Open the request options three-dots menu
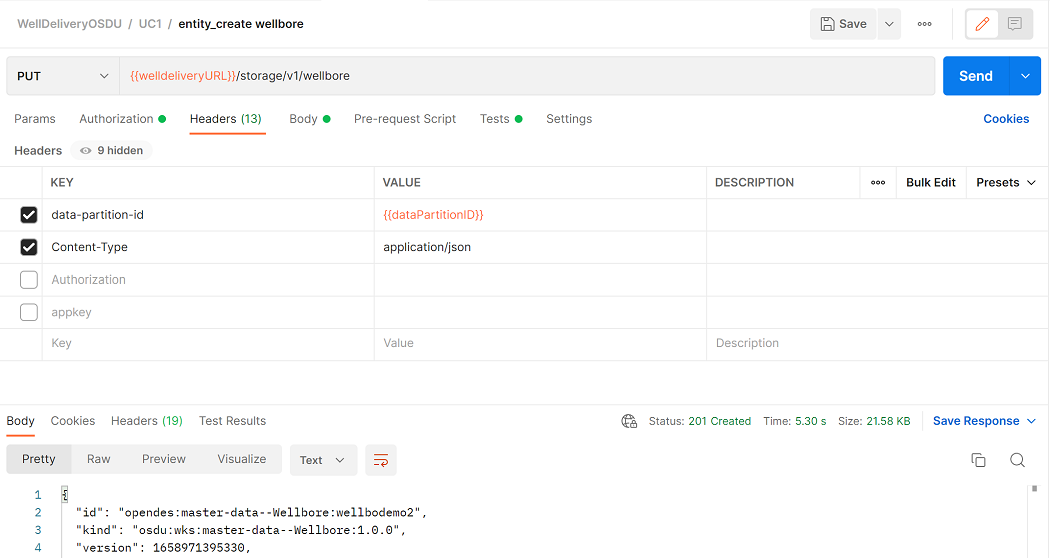 (x=925, y=24)
